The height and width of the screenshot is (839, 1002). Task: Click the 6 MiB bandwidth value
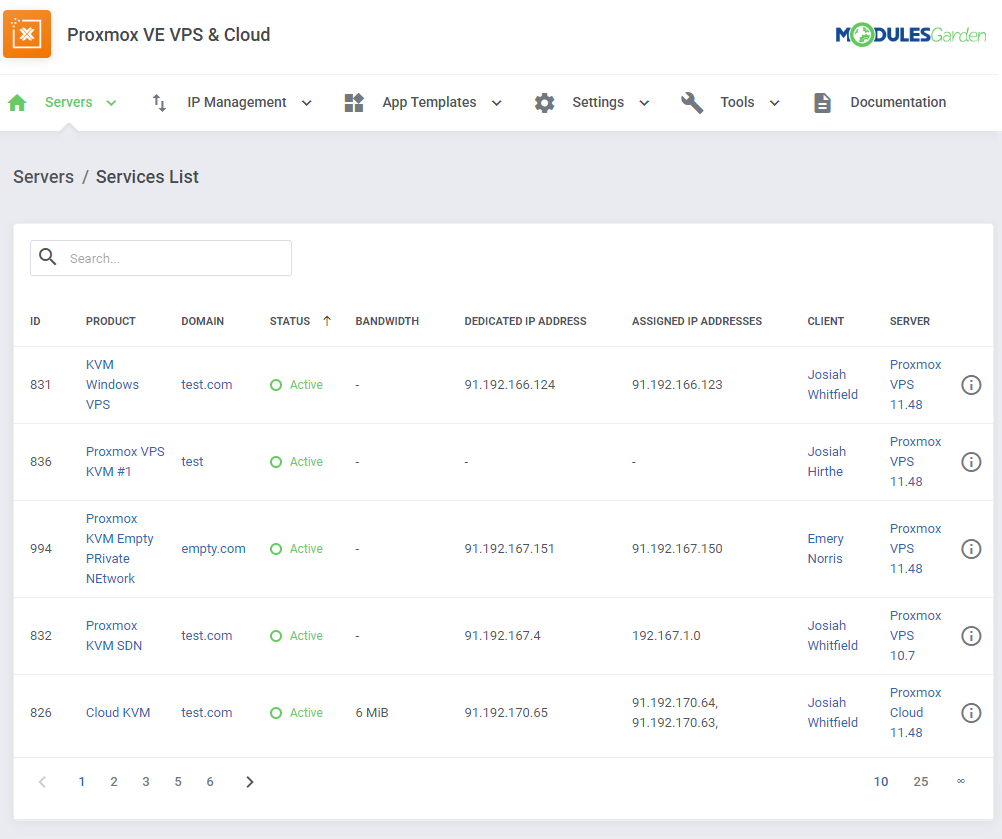pyautogui.click(x=372, y=712)
